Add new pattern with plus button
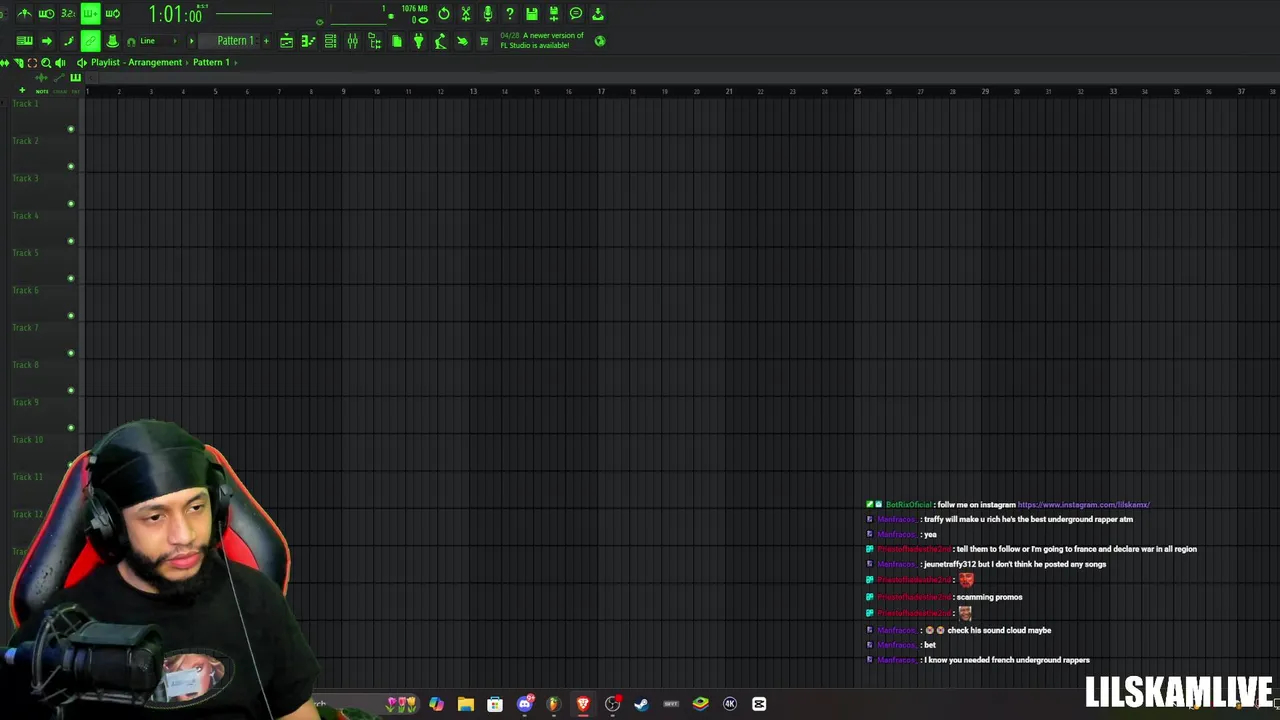 [266, 41]
